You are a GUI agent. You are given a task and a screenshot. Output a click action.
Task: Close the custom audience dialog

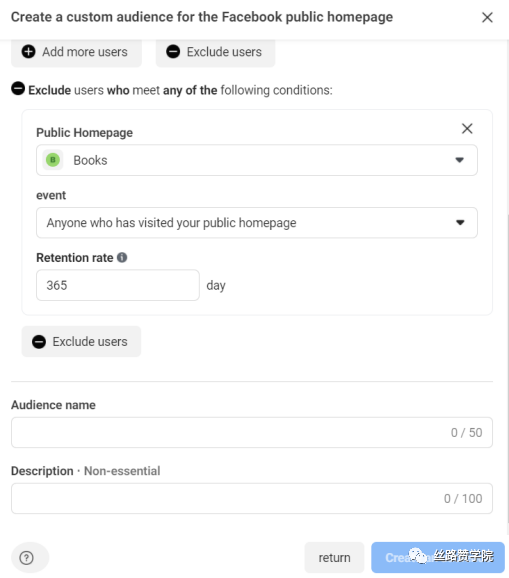coord(487,17)
